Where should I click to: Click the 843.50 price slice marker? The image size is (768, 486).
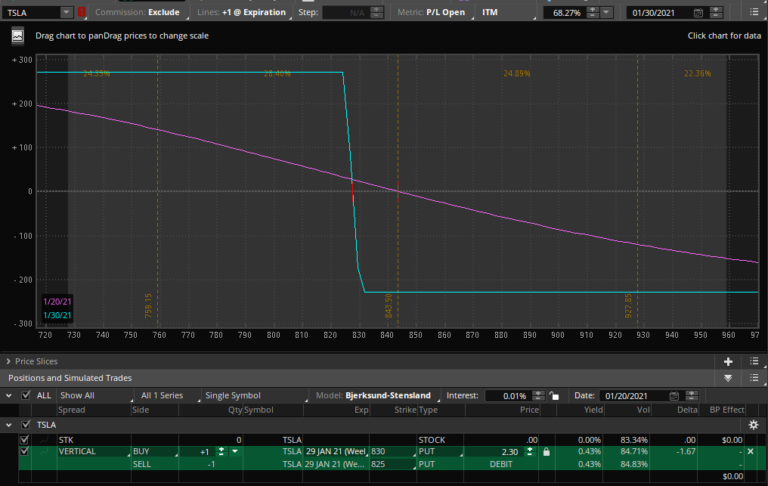[389, 306]
